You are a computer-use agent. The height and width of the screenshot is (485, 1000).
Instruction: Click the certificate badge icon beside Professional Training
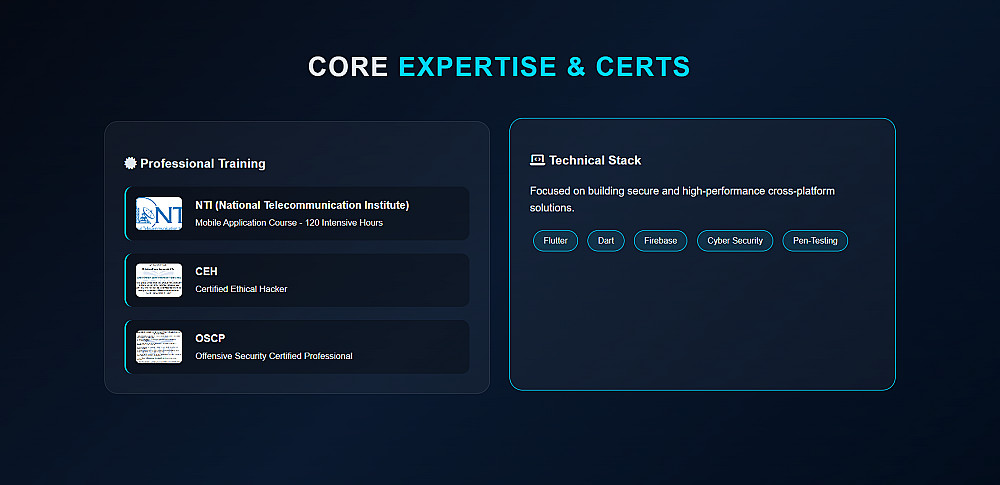(130, 163)
